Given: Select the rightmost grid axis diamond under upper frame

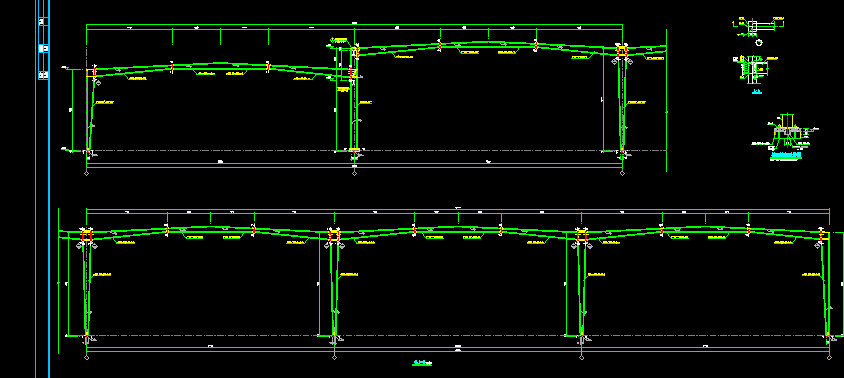Looking at the screenshot, I should pos(623,173).
